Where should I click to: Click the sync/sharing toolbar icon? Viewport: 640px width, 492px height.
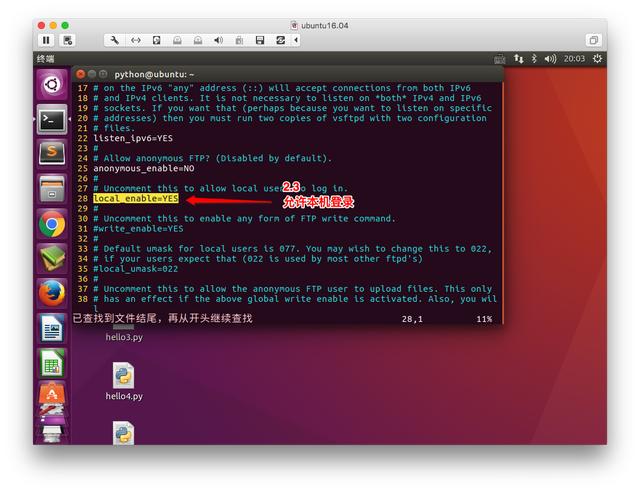tap(280, 40)
